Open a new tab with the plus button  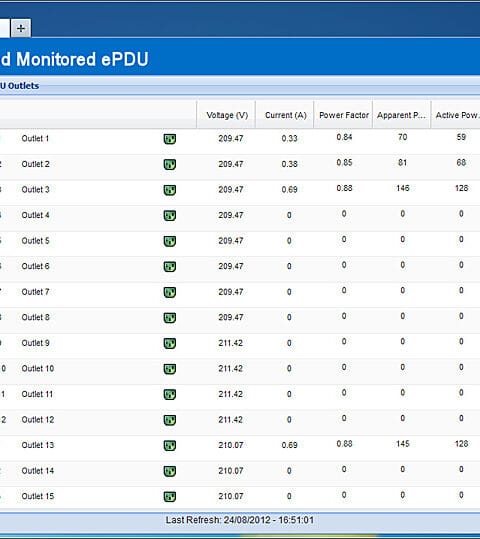pyautogui.click(x=21, y=28)
